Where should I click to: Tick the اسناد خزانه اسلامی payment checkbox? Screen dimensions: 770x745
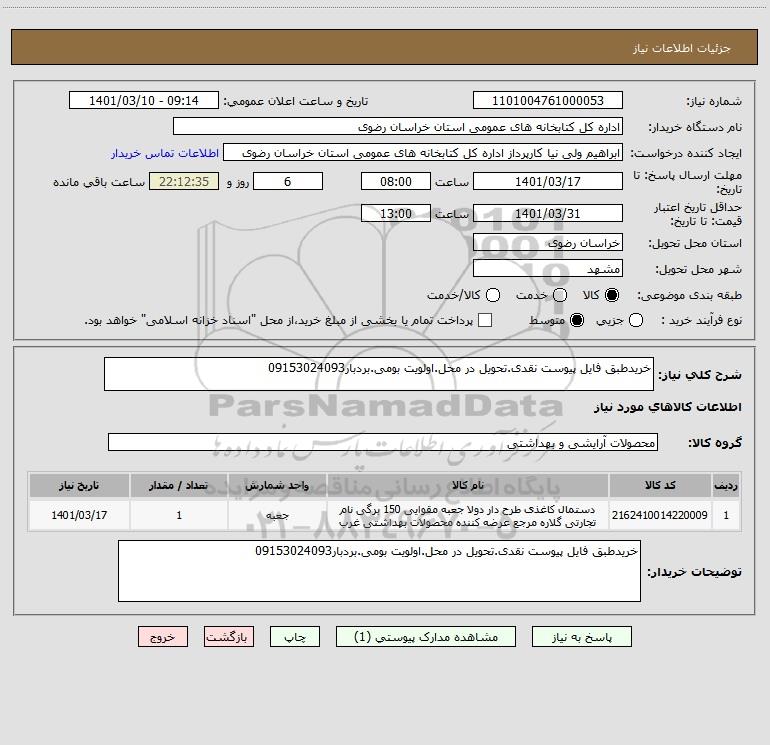pos(485,320)
